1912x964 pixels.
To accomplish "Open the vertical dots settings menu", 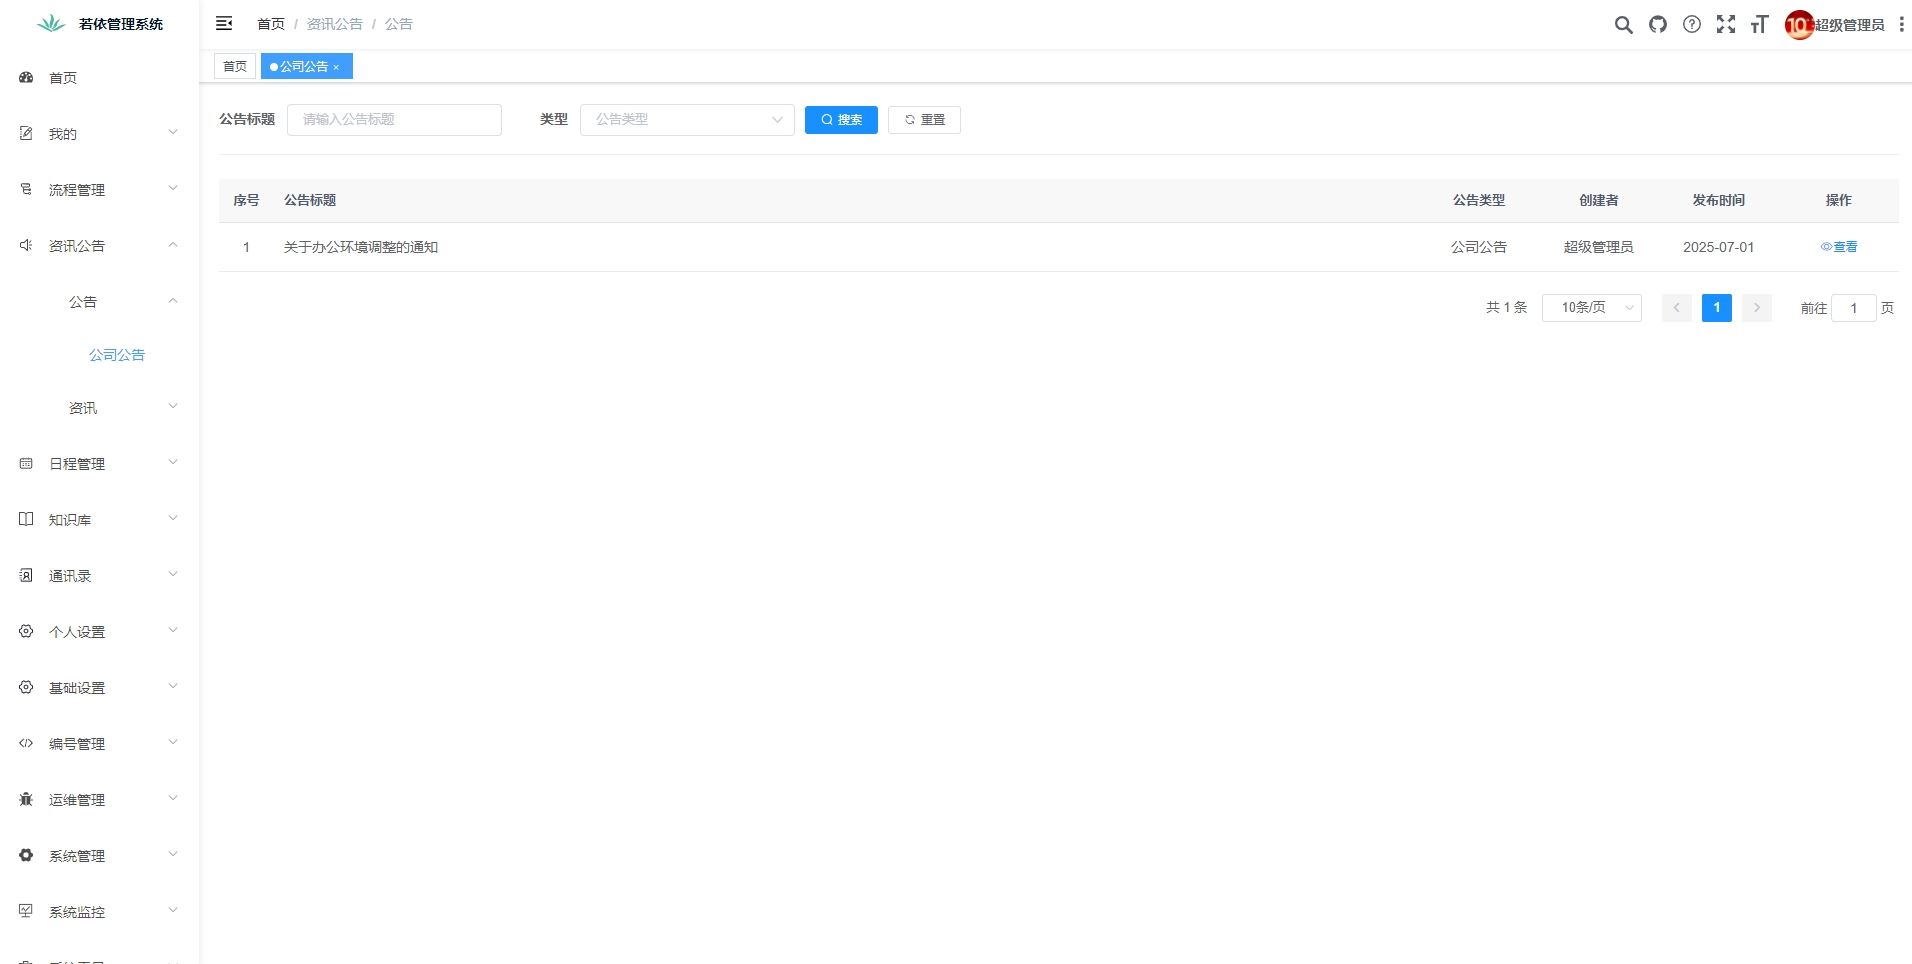I will tap(1901, 25).
